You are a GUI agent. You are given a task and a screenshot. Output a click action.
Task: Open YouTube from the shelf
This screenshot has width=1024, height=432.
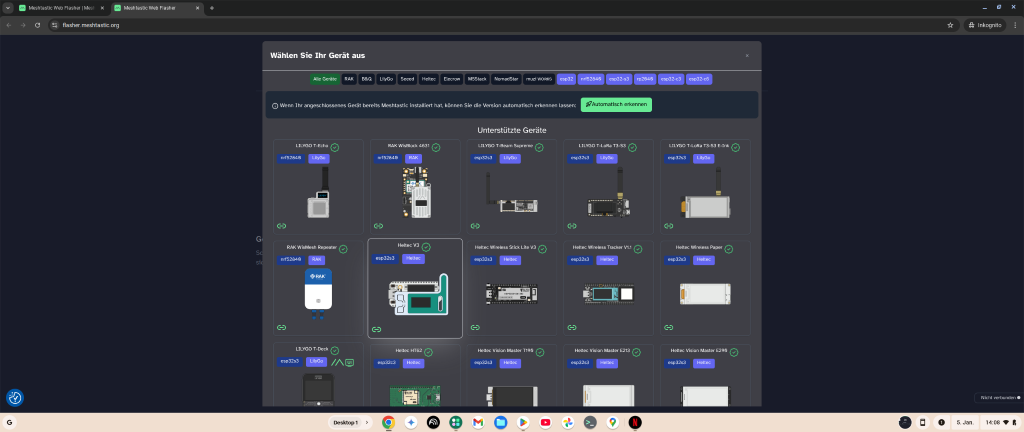coord(544,422)
